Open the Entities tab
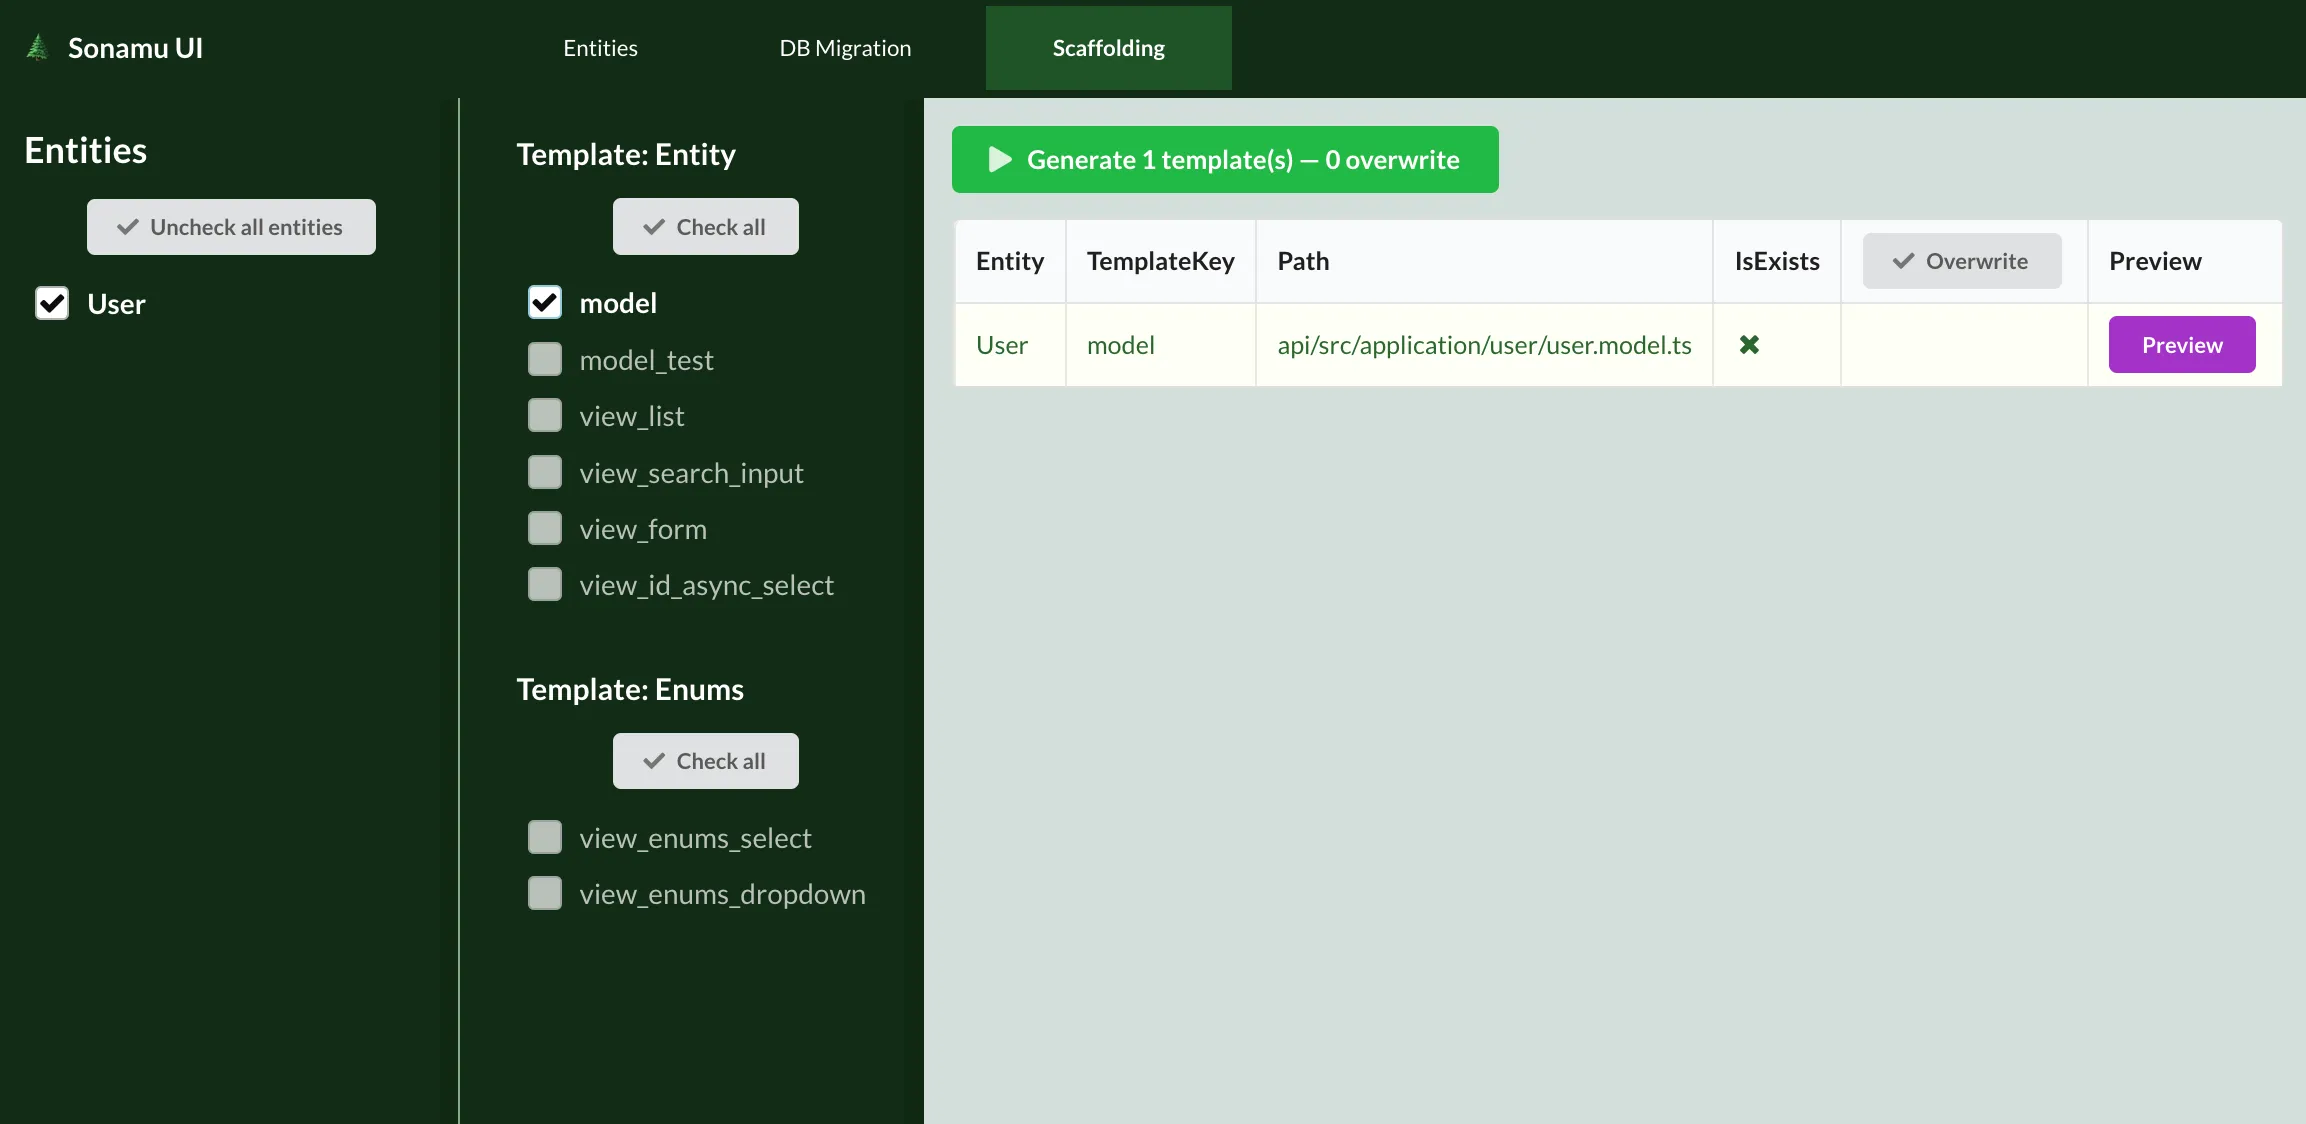2306x1124 pixels. [600, 48]
